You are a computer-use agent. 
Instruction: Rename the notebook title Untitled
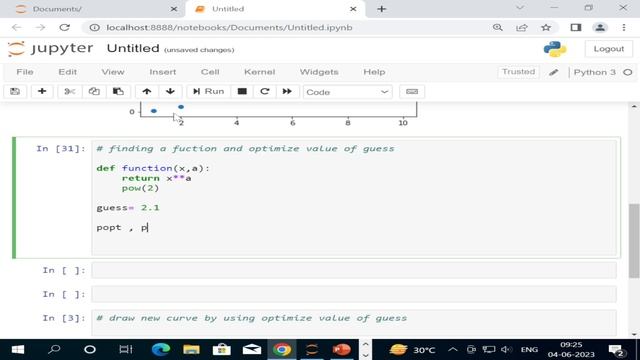click(133, 48)
